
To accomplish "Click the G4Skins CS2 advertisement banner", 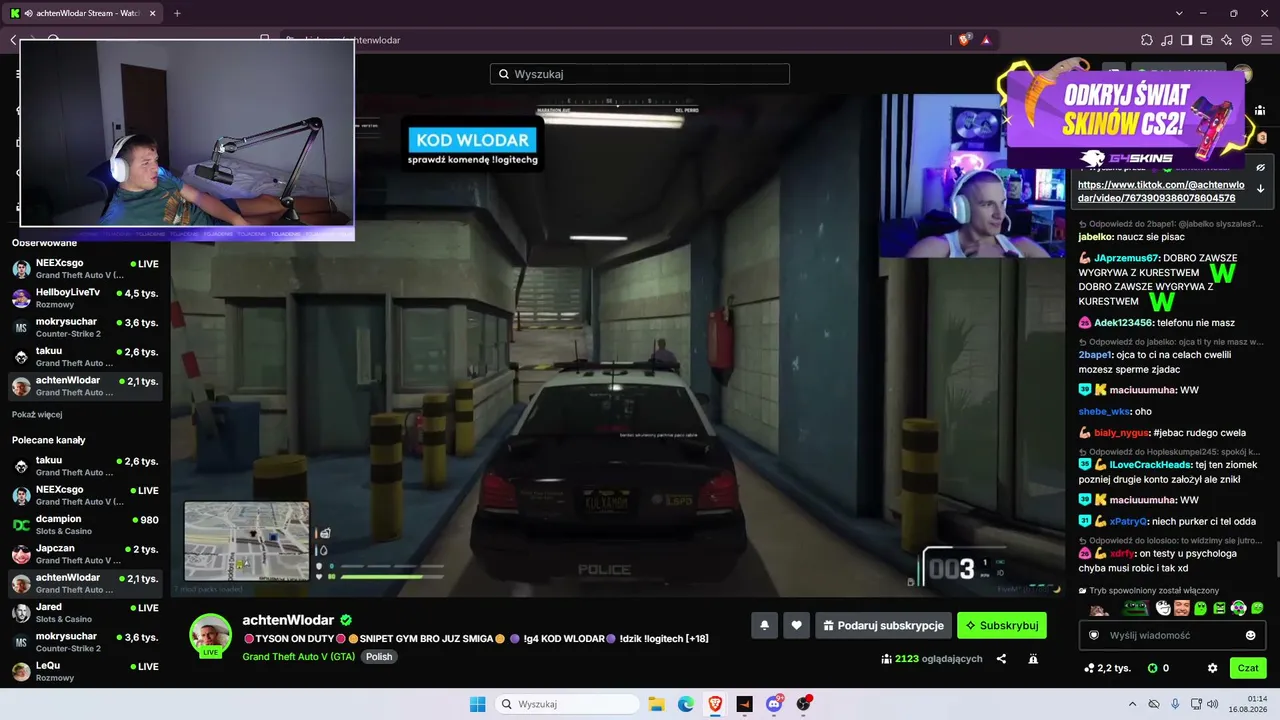I will click(x=1125, y=118).
